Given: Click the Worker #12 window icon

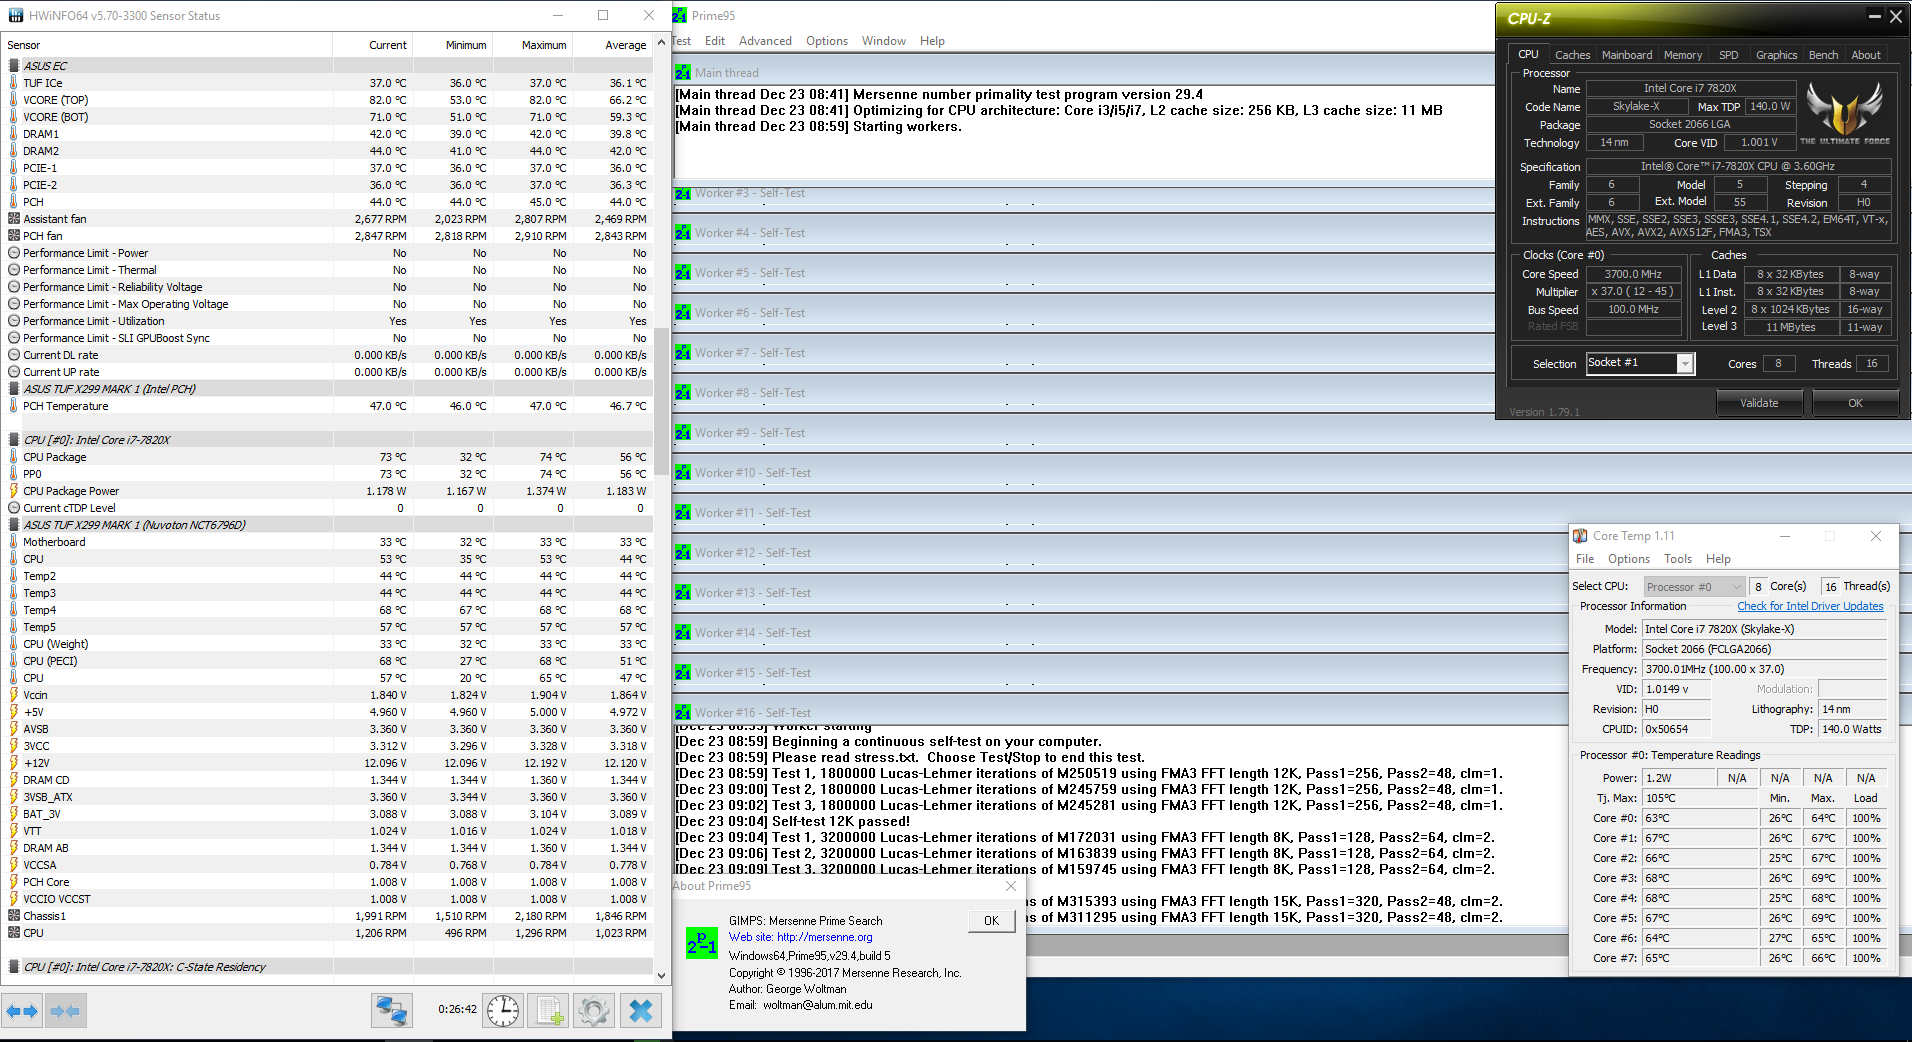Looking at the screenshot, I should [683, 553].
